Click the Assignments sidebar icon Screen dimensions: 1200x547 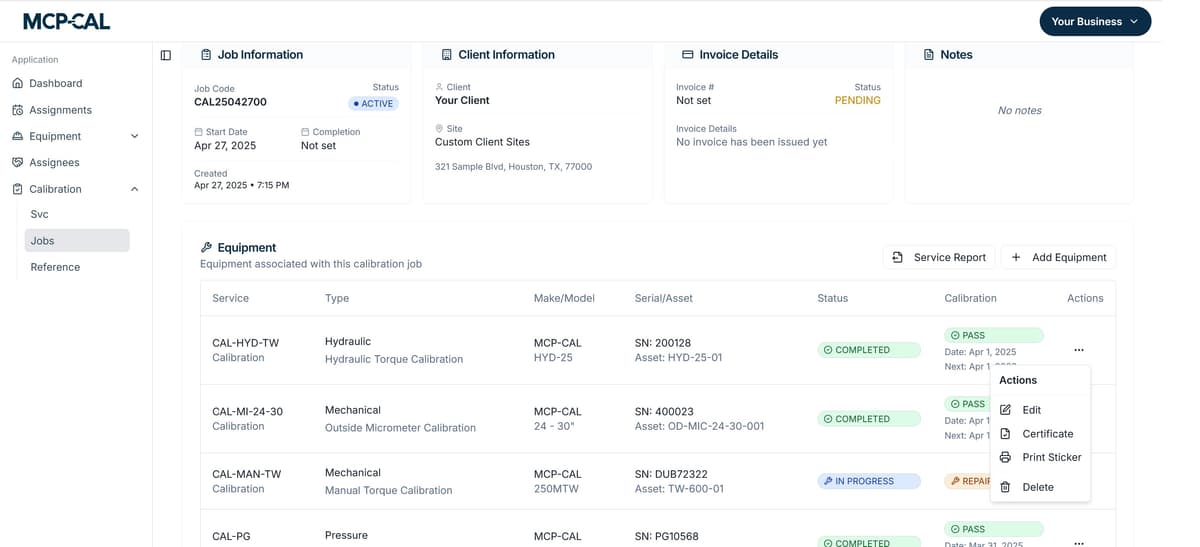coord(18,110)
